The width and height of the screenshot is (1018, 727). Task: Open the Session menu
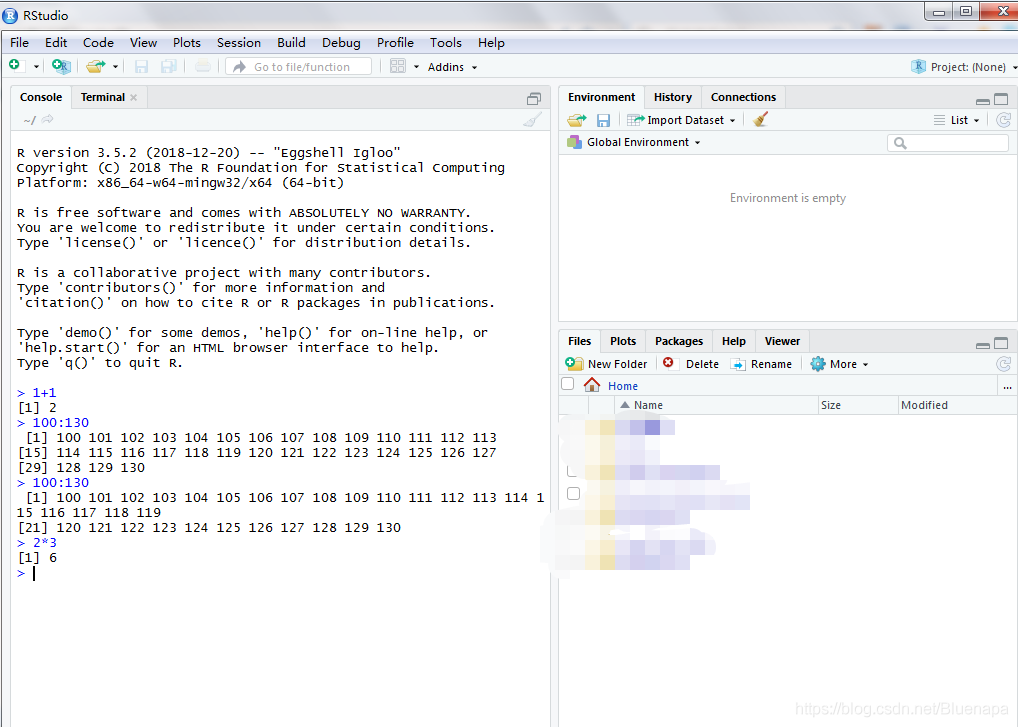click(x=239, y=43)
